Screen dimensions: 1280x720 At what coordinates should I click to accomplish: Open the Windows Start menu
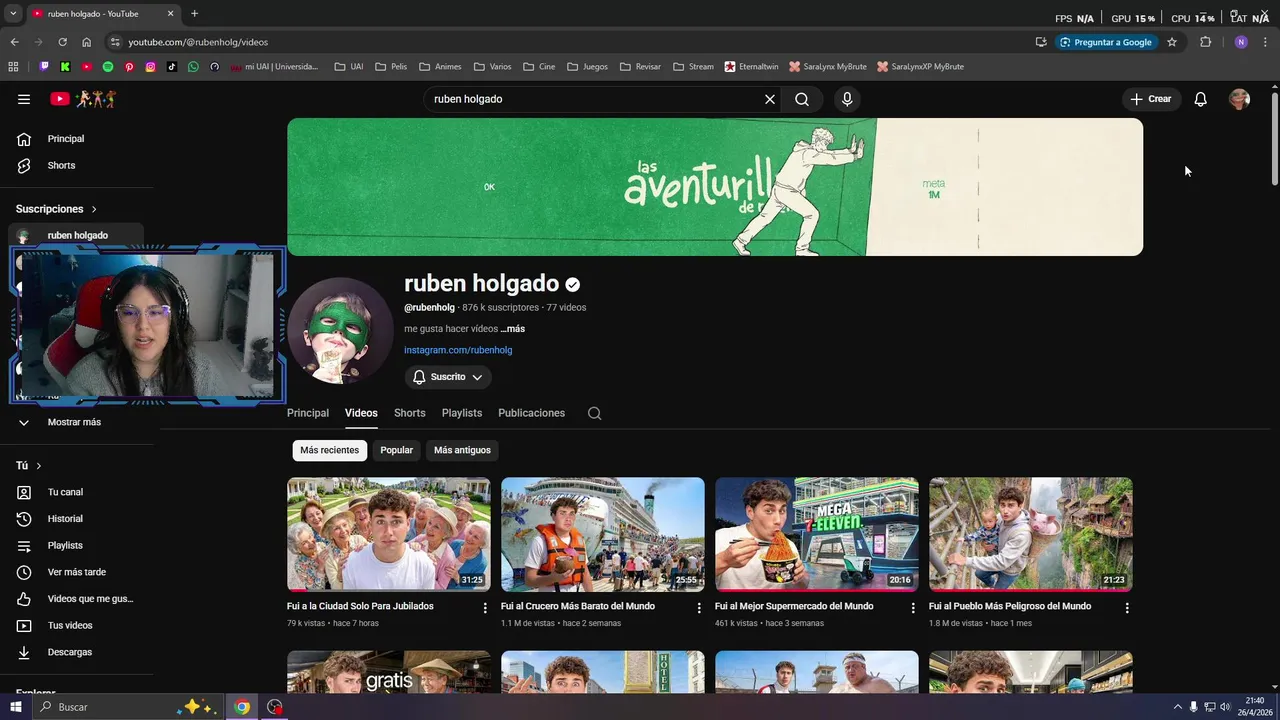(x=15, y=707)
